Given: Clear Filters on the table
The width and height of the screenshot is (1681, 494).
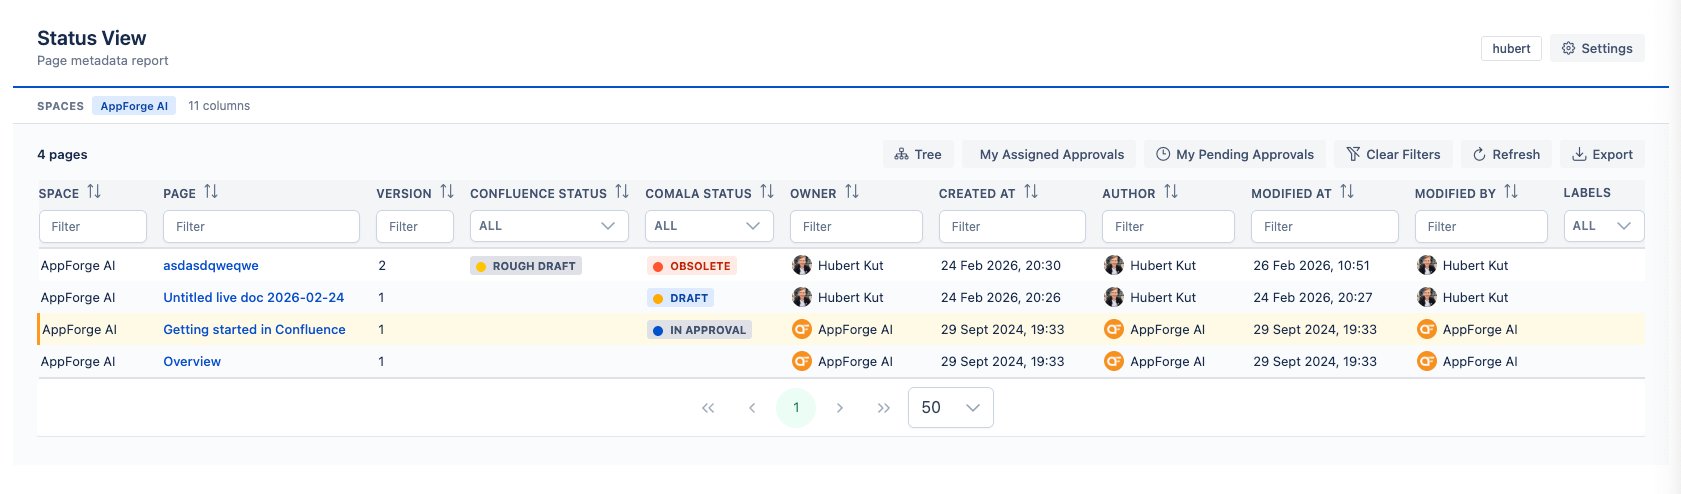Looking at the screenshot, I should coord(1393,154).
